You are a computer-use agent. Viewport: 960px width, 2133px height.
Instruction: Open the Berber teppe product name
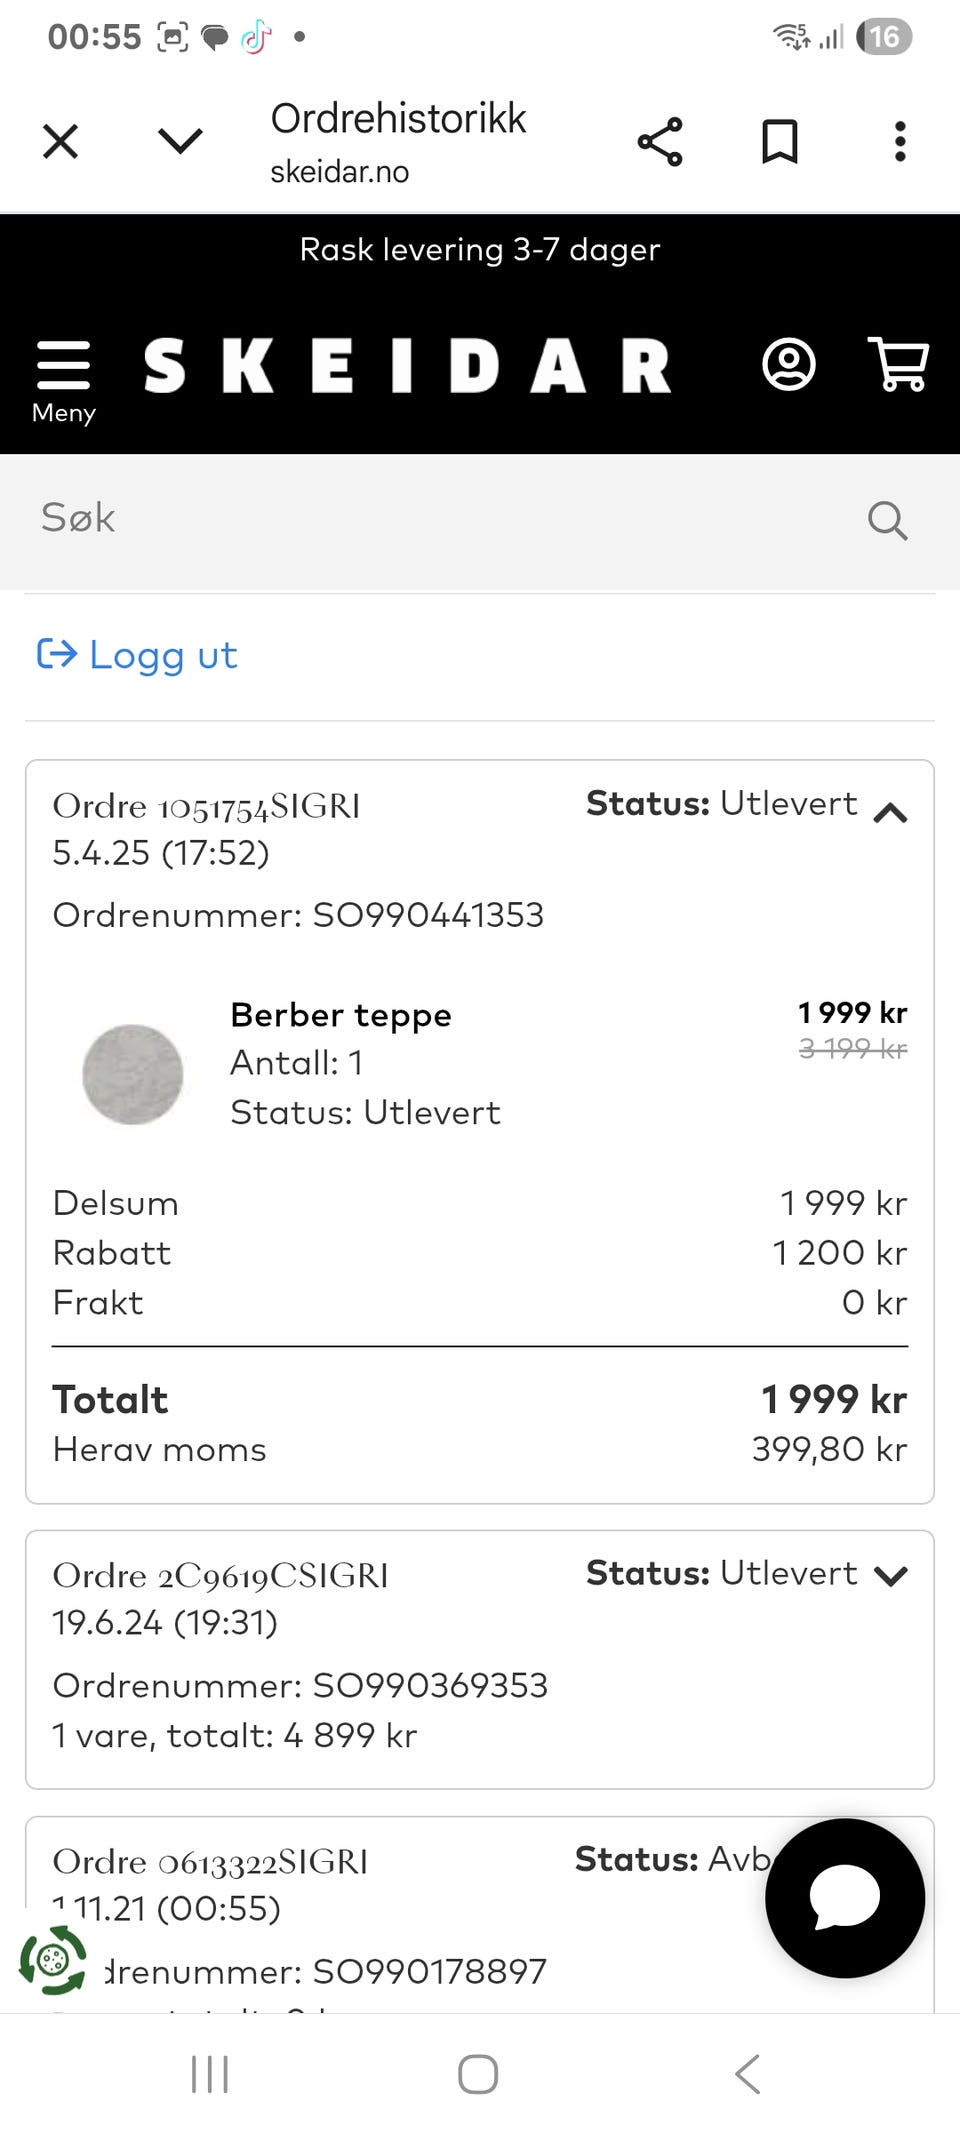(341, 1015)
